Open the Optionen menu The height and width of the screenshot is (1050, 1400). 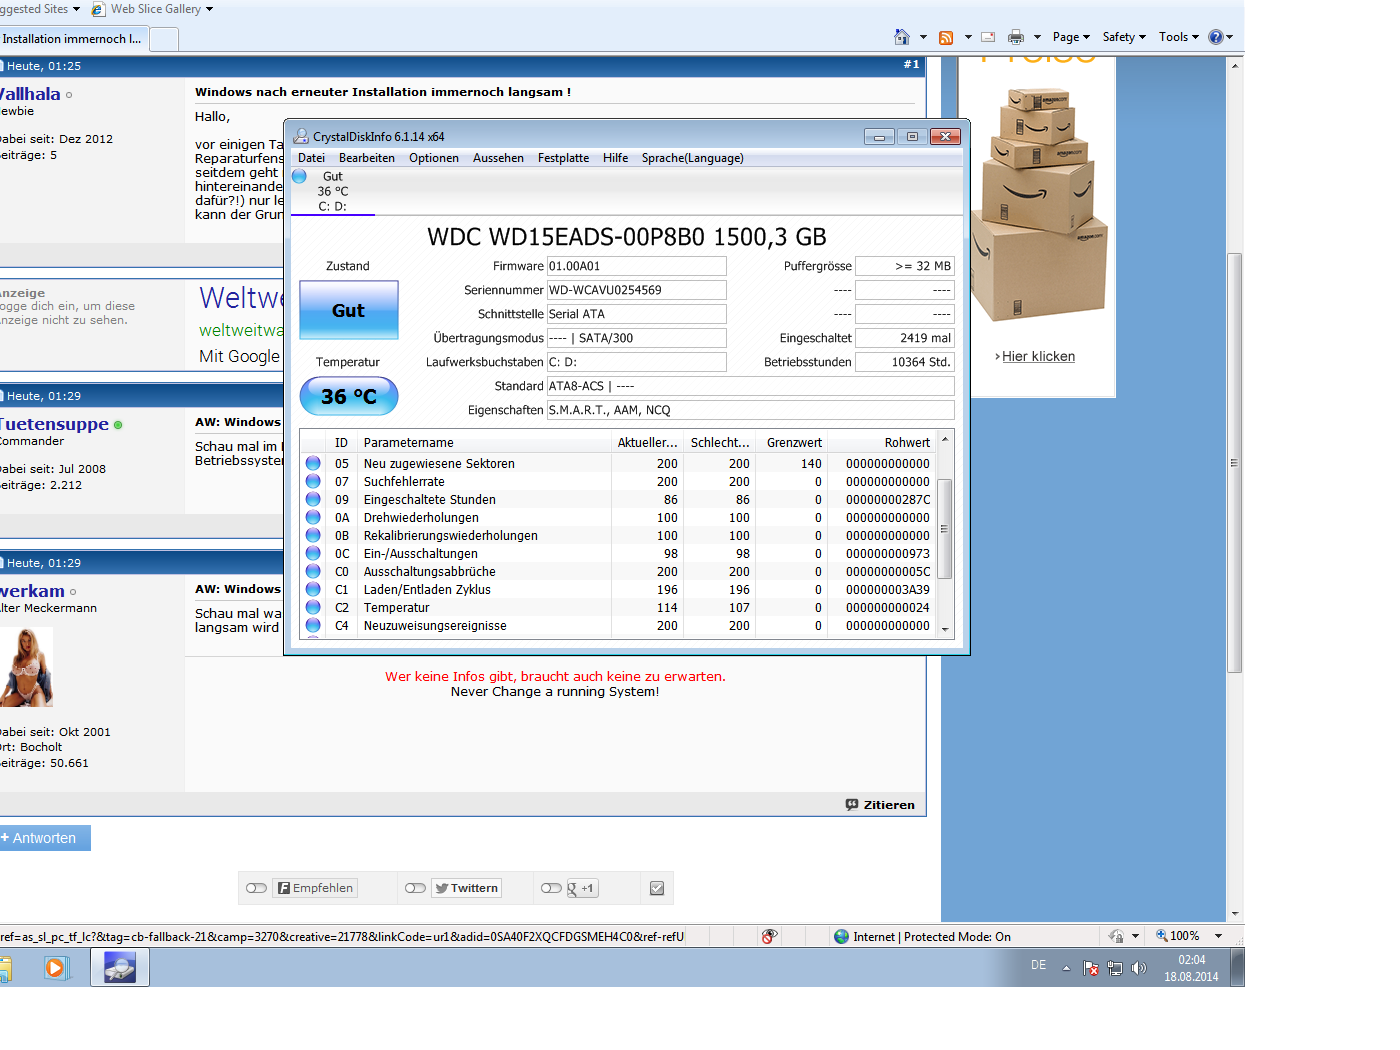click(434, 158)
